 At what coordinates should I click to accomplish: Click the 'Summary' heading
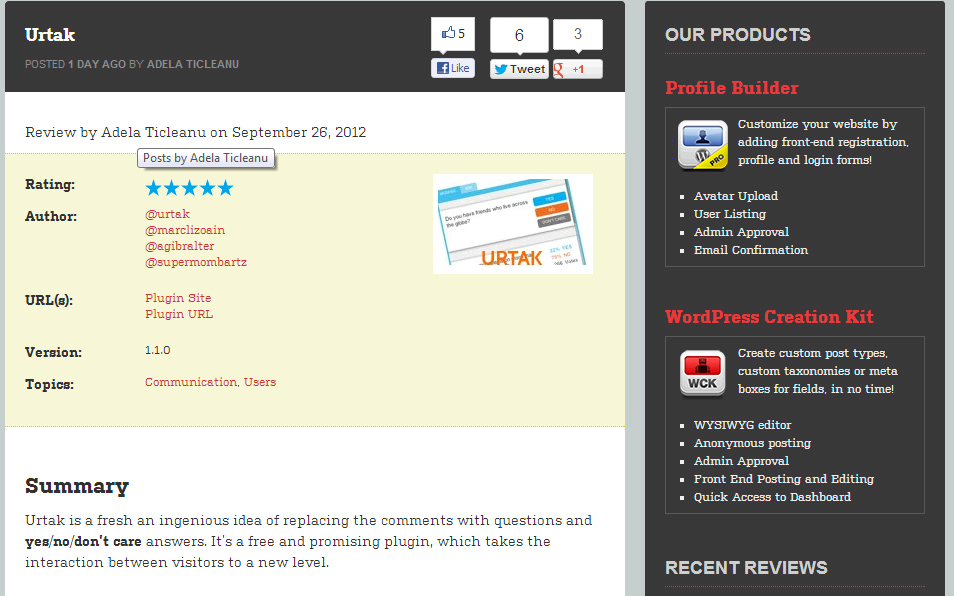77,486
